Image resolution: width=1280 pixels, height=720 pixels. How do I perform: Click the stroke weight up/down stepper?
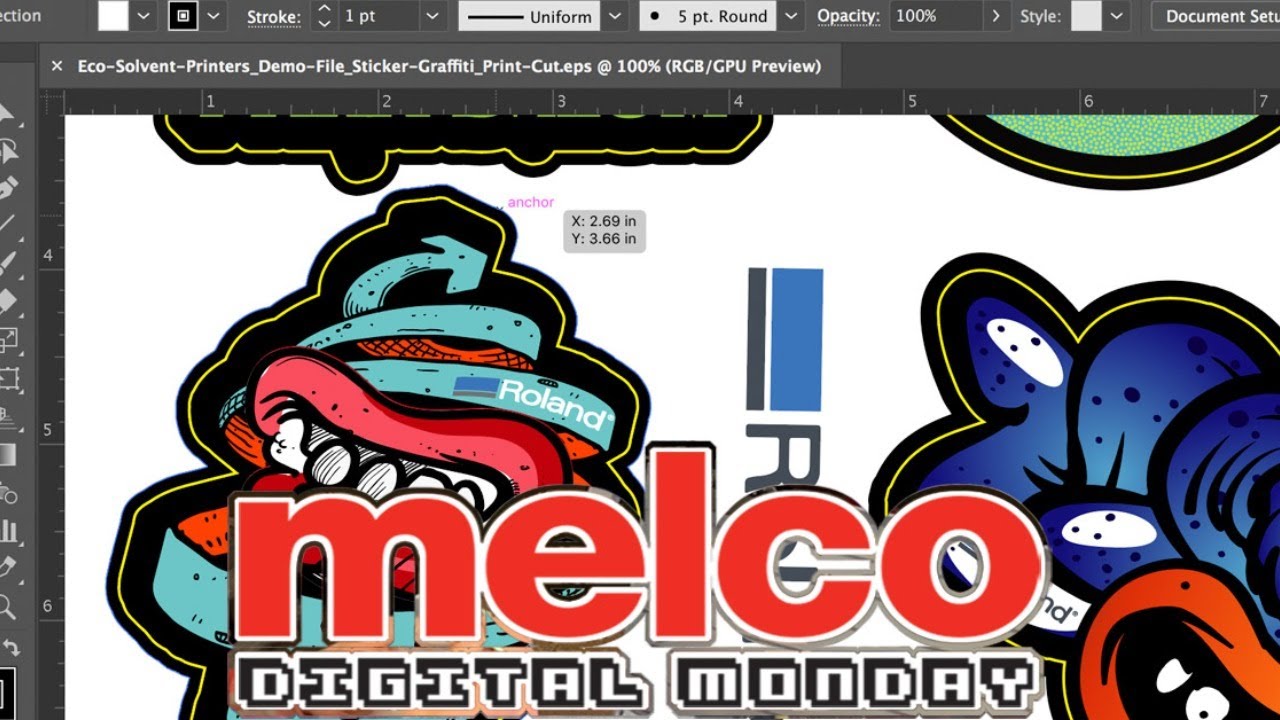[324, 16]
